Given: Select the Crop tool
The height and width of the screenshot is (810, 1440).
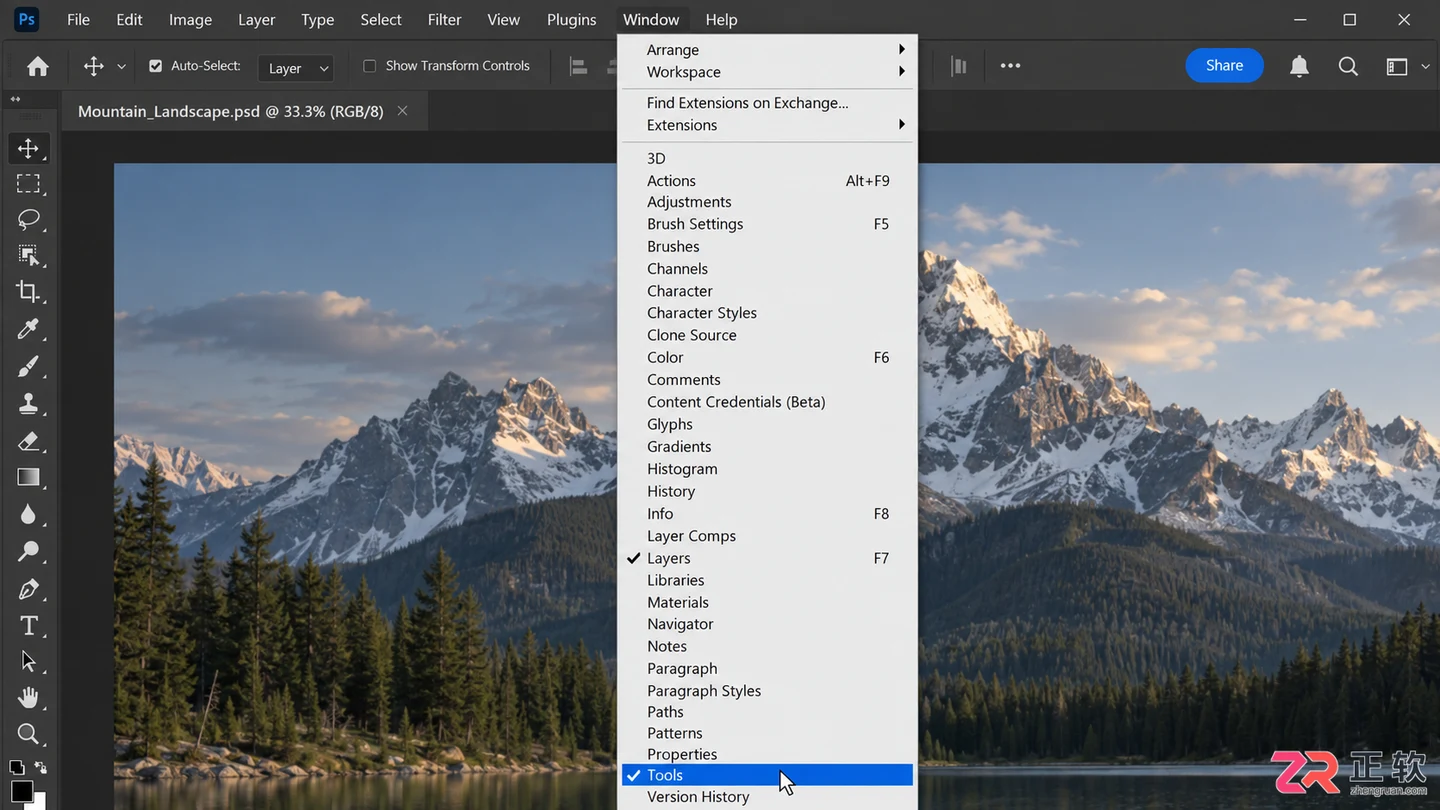Looking at the screenshot, I should (x=28, y=292).
